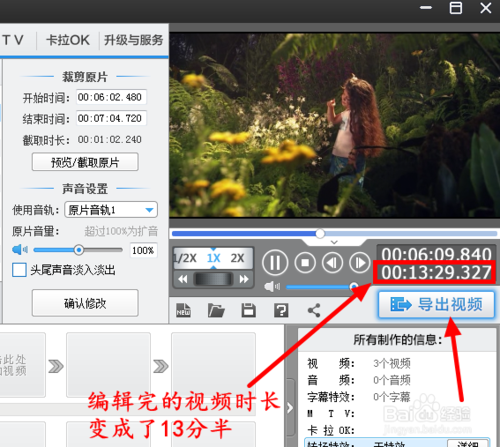Create a new project with NEW icon
This screenshot has height=447, width=500.
coord(183,310)
